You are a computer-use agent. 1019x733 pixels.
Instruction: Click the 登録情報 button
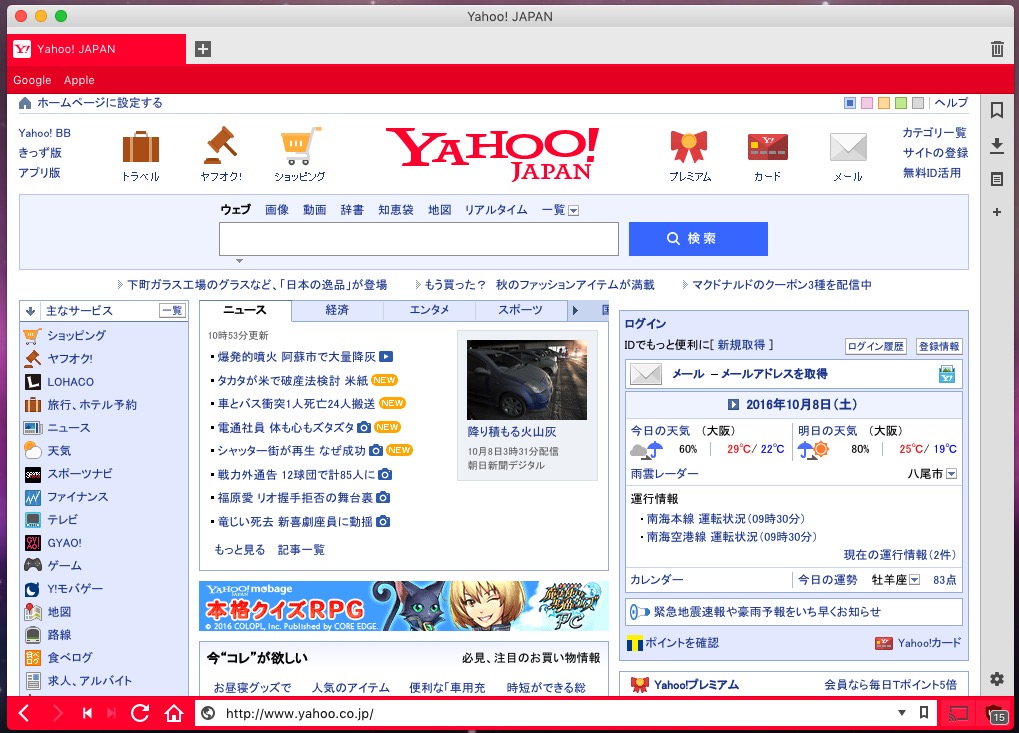pos(939,346)
